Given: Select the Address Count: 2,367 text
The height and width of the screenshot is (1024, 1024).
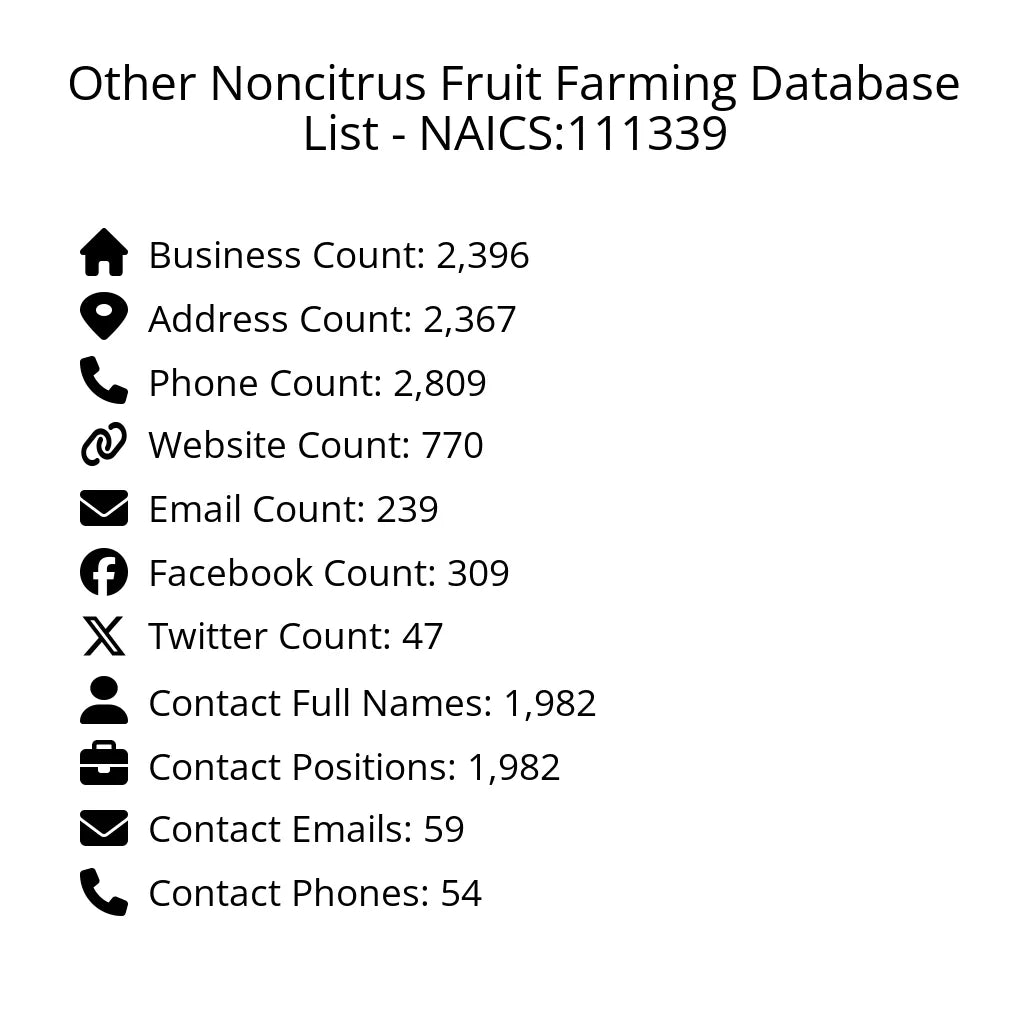Looking at the screenshot, I should (332, 320).
